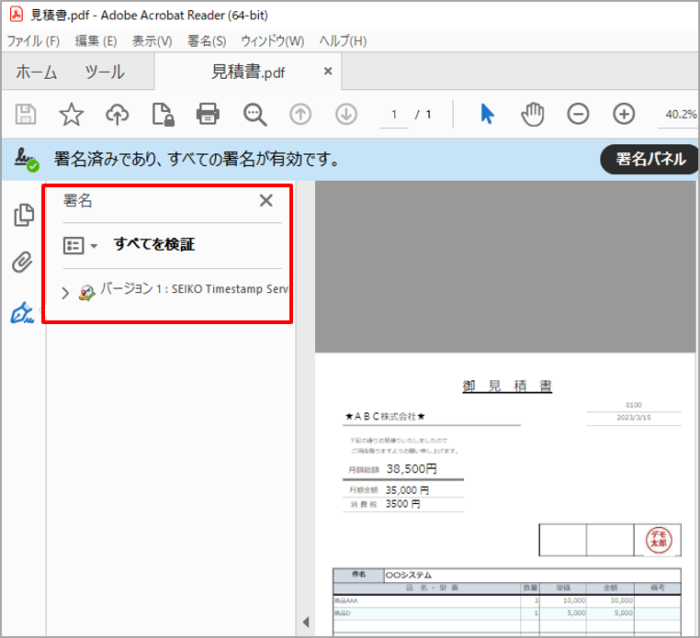Click the 38,500円 total amount
Screen dimensions: 700x638
click(412, 469)
